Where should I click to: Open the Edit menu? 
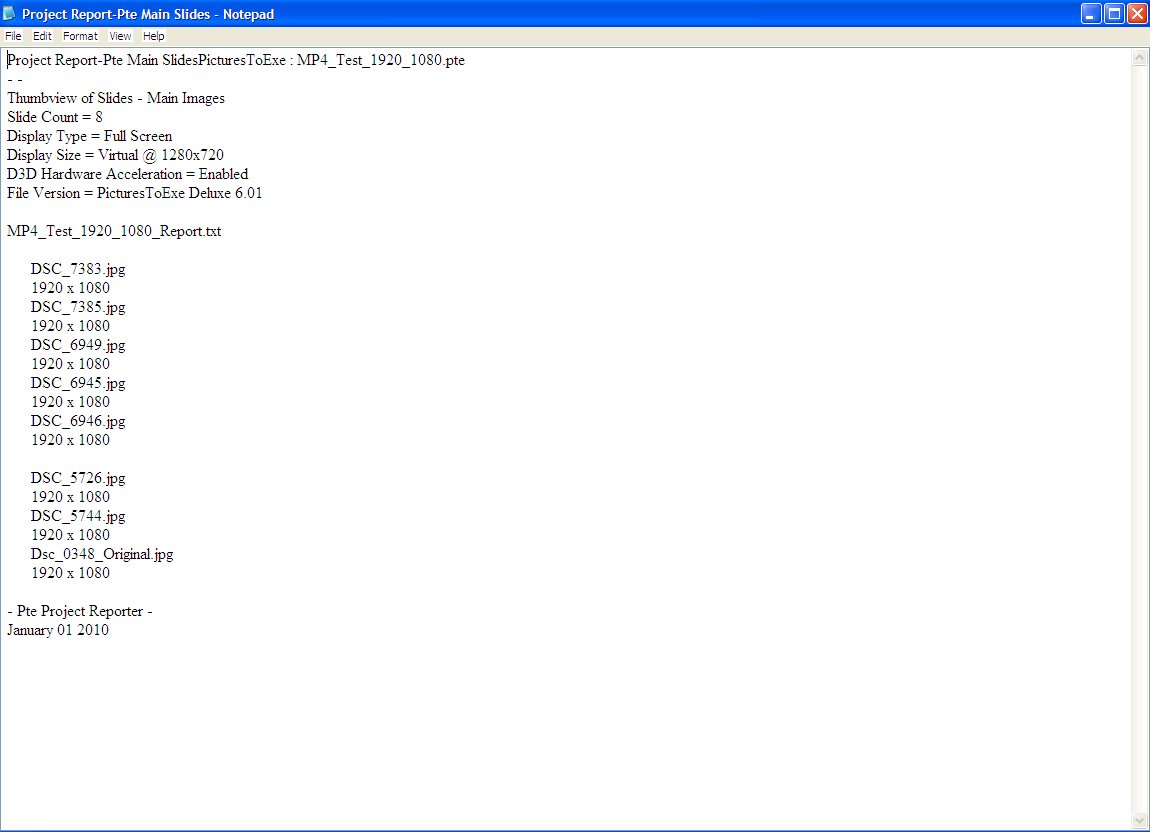[x=42, y=36]
